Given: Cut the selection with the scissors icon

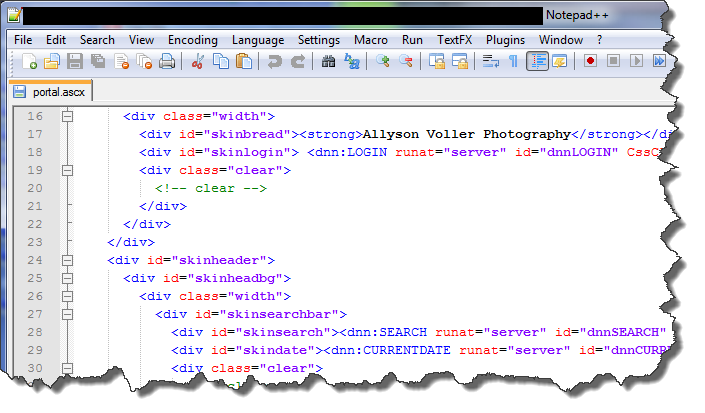Looking at the screenshot, I should click(198, 62).
